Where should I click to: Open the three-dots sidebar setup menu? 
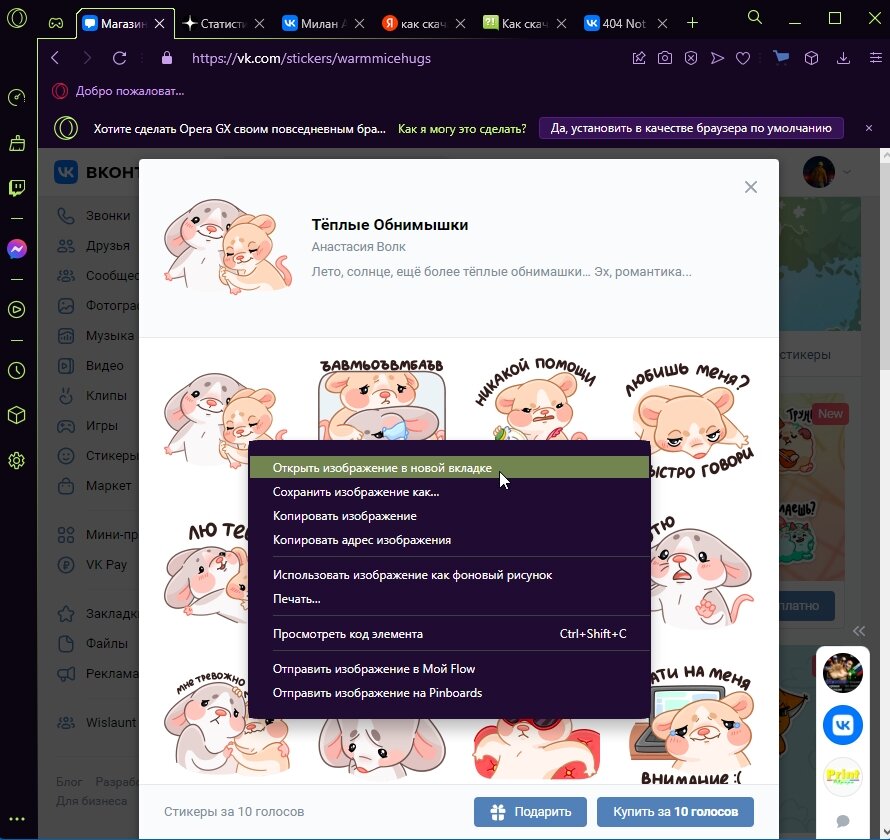coord(17,819)
